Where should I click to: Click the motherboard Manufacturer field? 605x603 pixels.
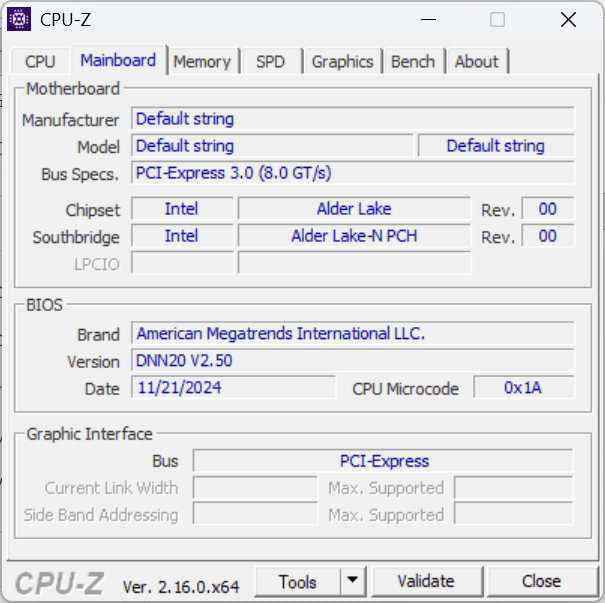353,119
